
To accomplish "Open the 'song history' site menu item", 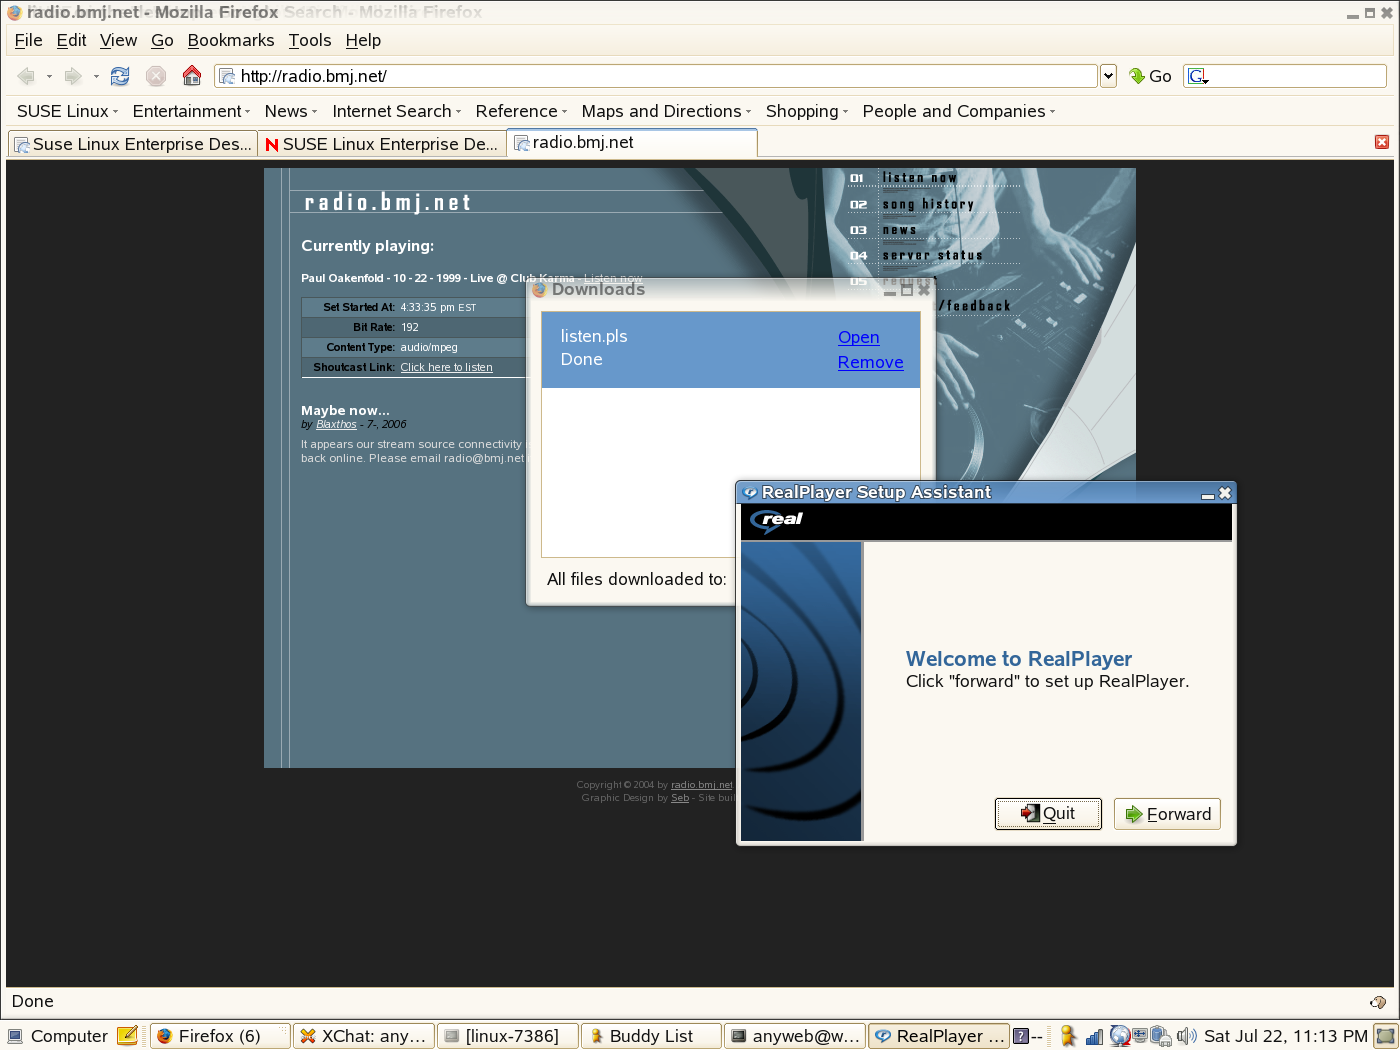I will point(927,204).
